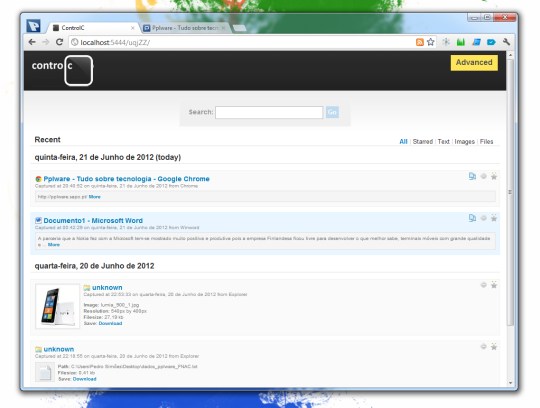This screenshot has width=540, height=408.
Task: Open the unknown entry beside the phone thumbnail
Action: tap(107, 287)
